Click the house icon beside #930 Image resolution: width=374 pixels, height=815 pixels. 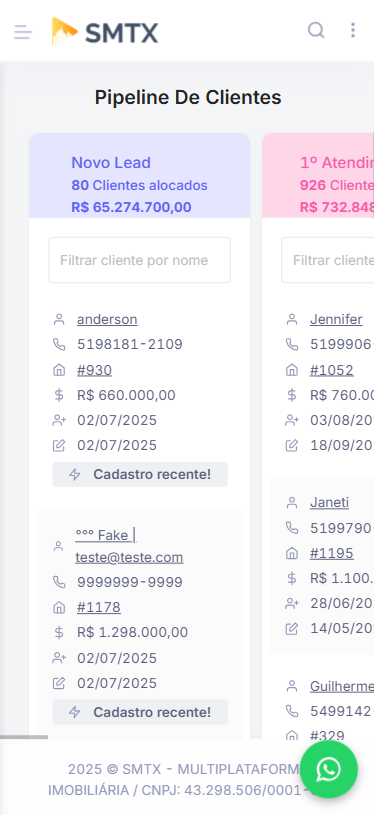click(59, 370)
